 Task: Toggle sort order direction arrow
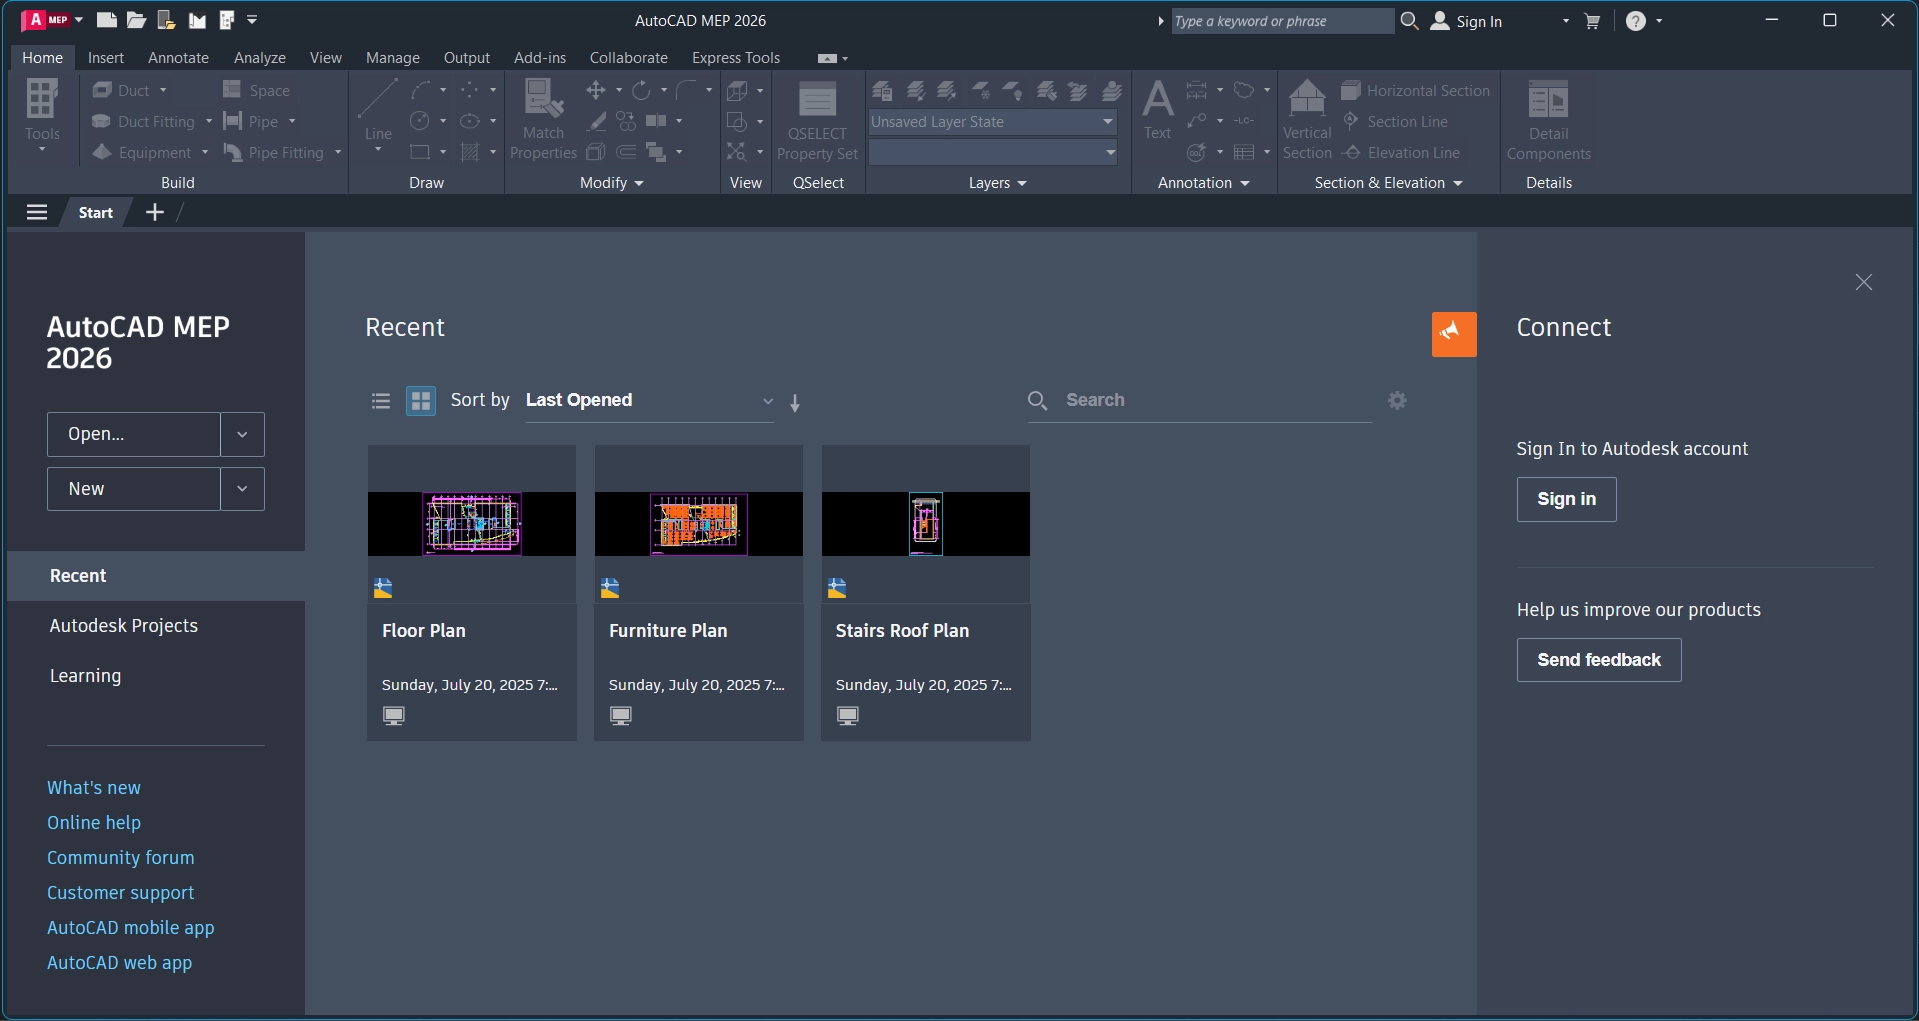795,403
